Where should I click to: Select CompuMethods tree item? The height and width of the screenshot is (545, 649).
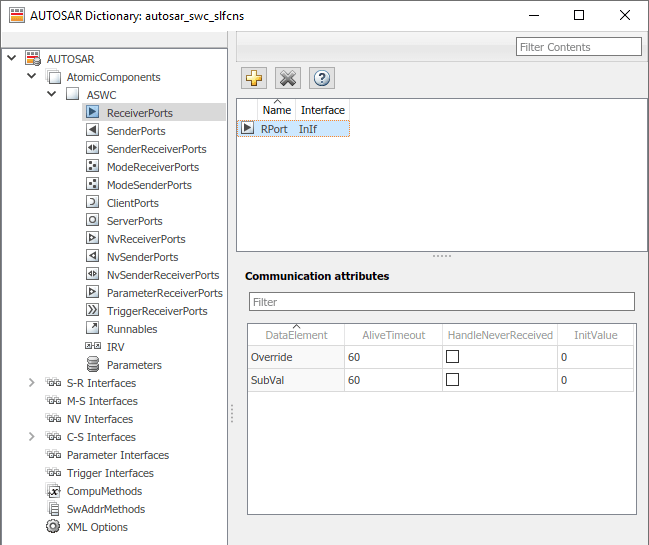click(x=104, y=491)
